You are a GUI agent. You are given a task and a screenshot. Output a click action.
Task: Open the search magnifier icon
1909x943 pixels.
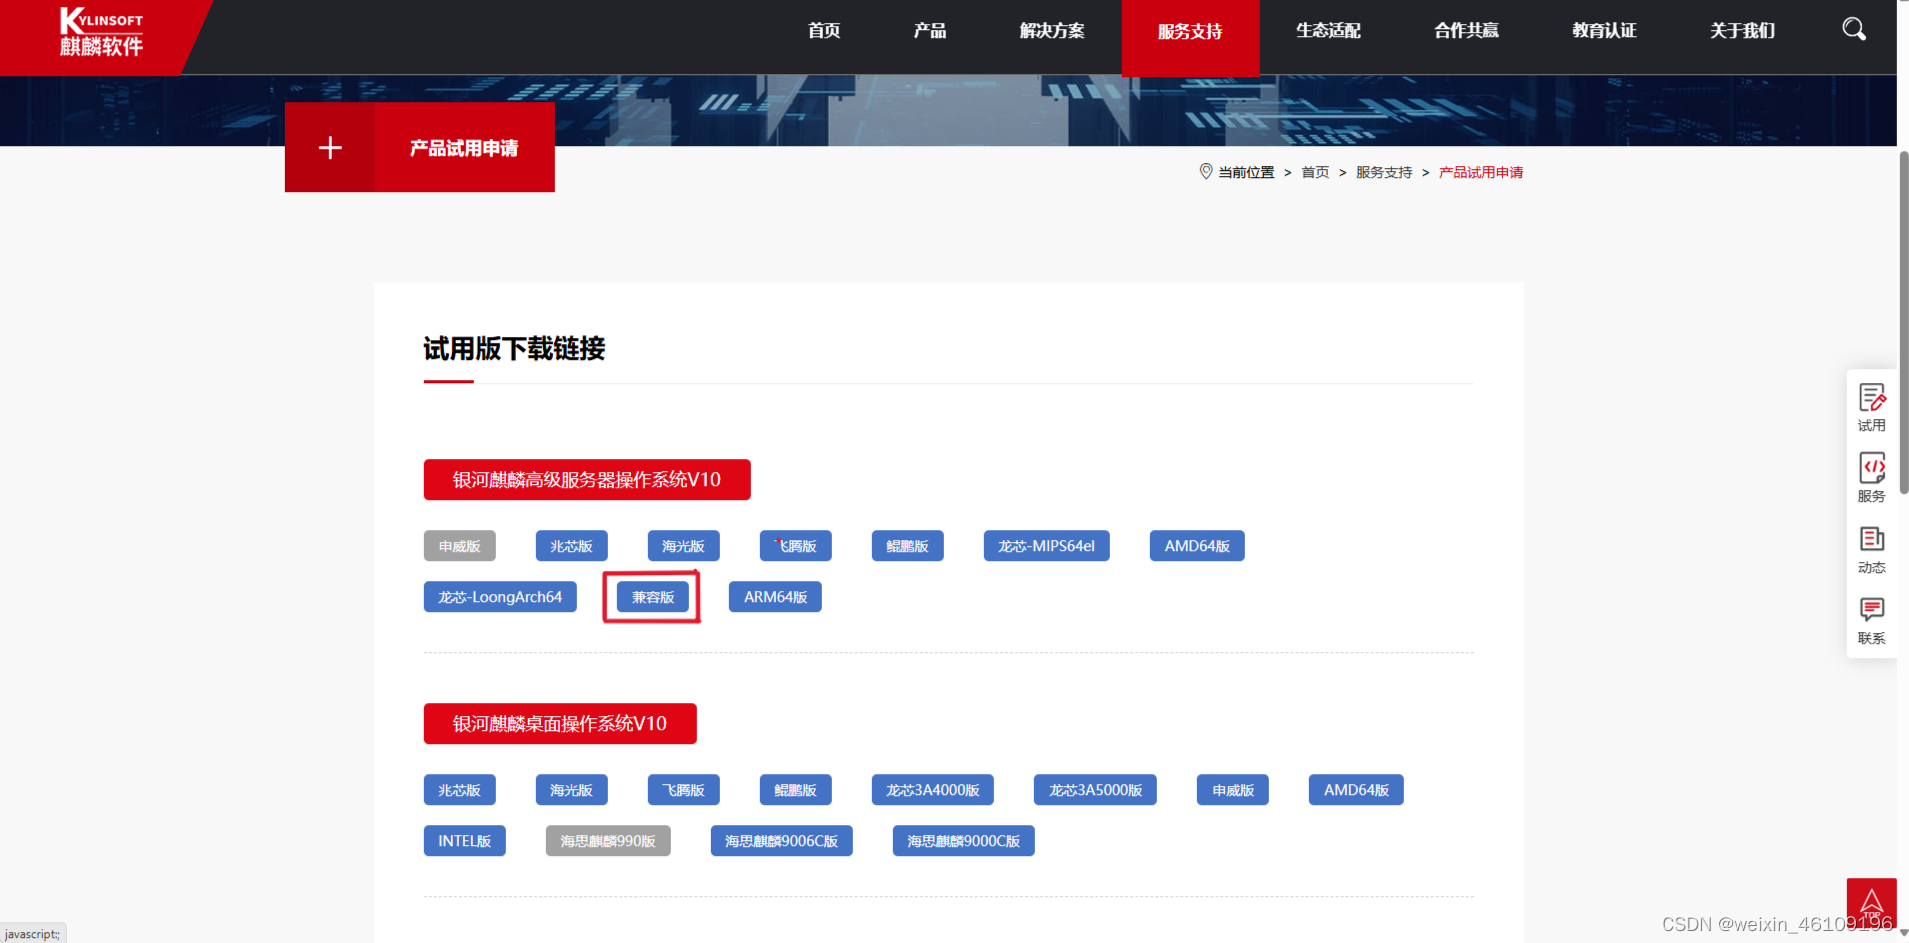tap(1854, 29)
